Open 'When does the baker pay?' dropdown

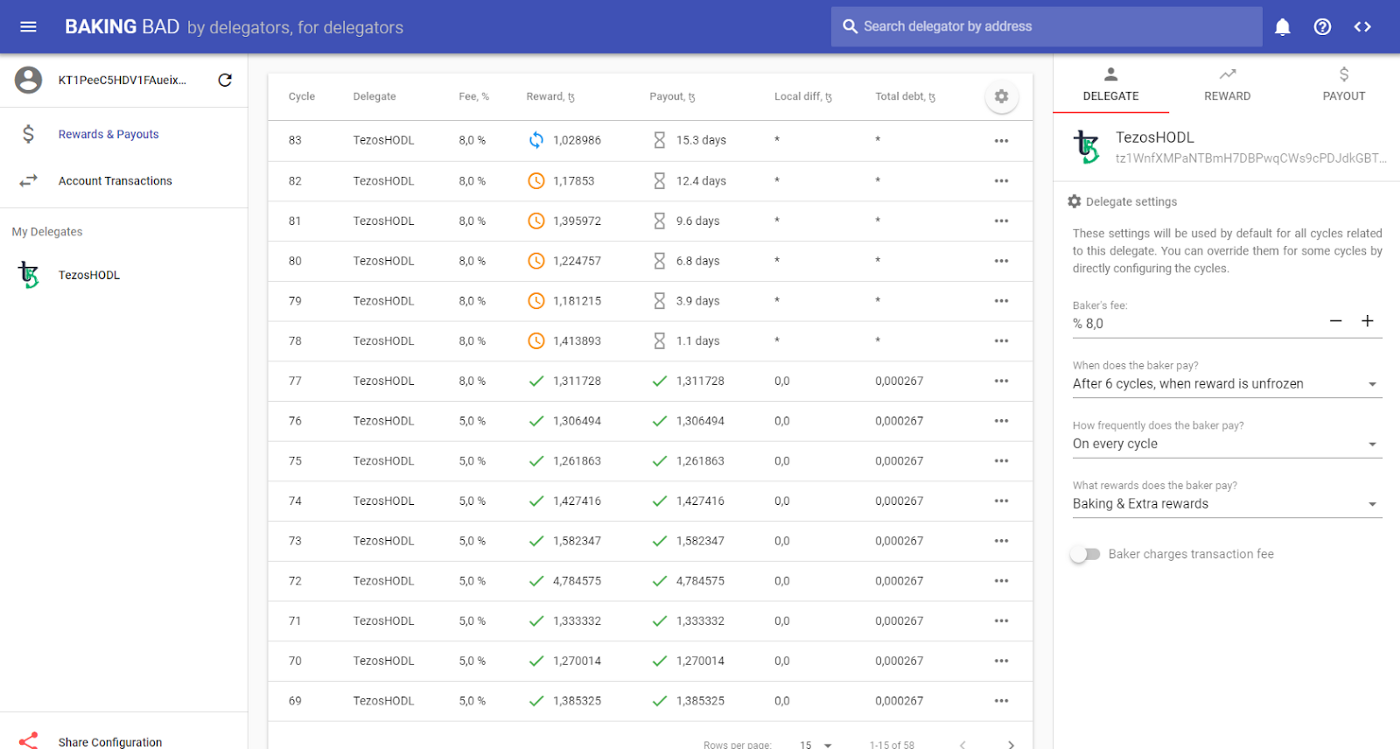1227,384
